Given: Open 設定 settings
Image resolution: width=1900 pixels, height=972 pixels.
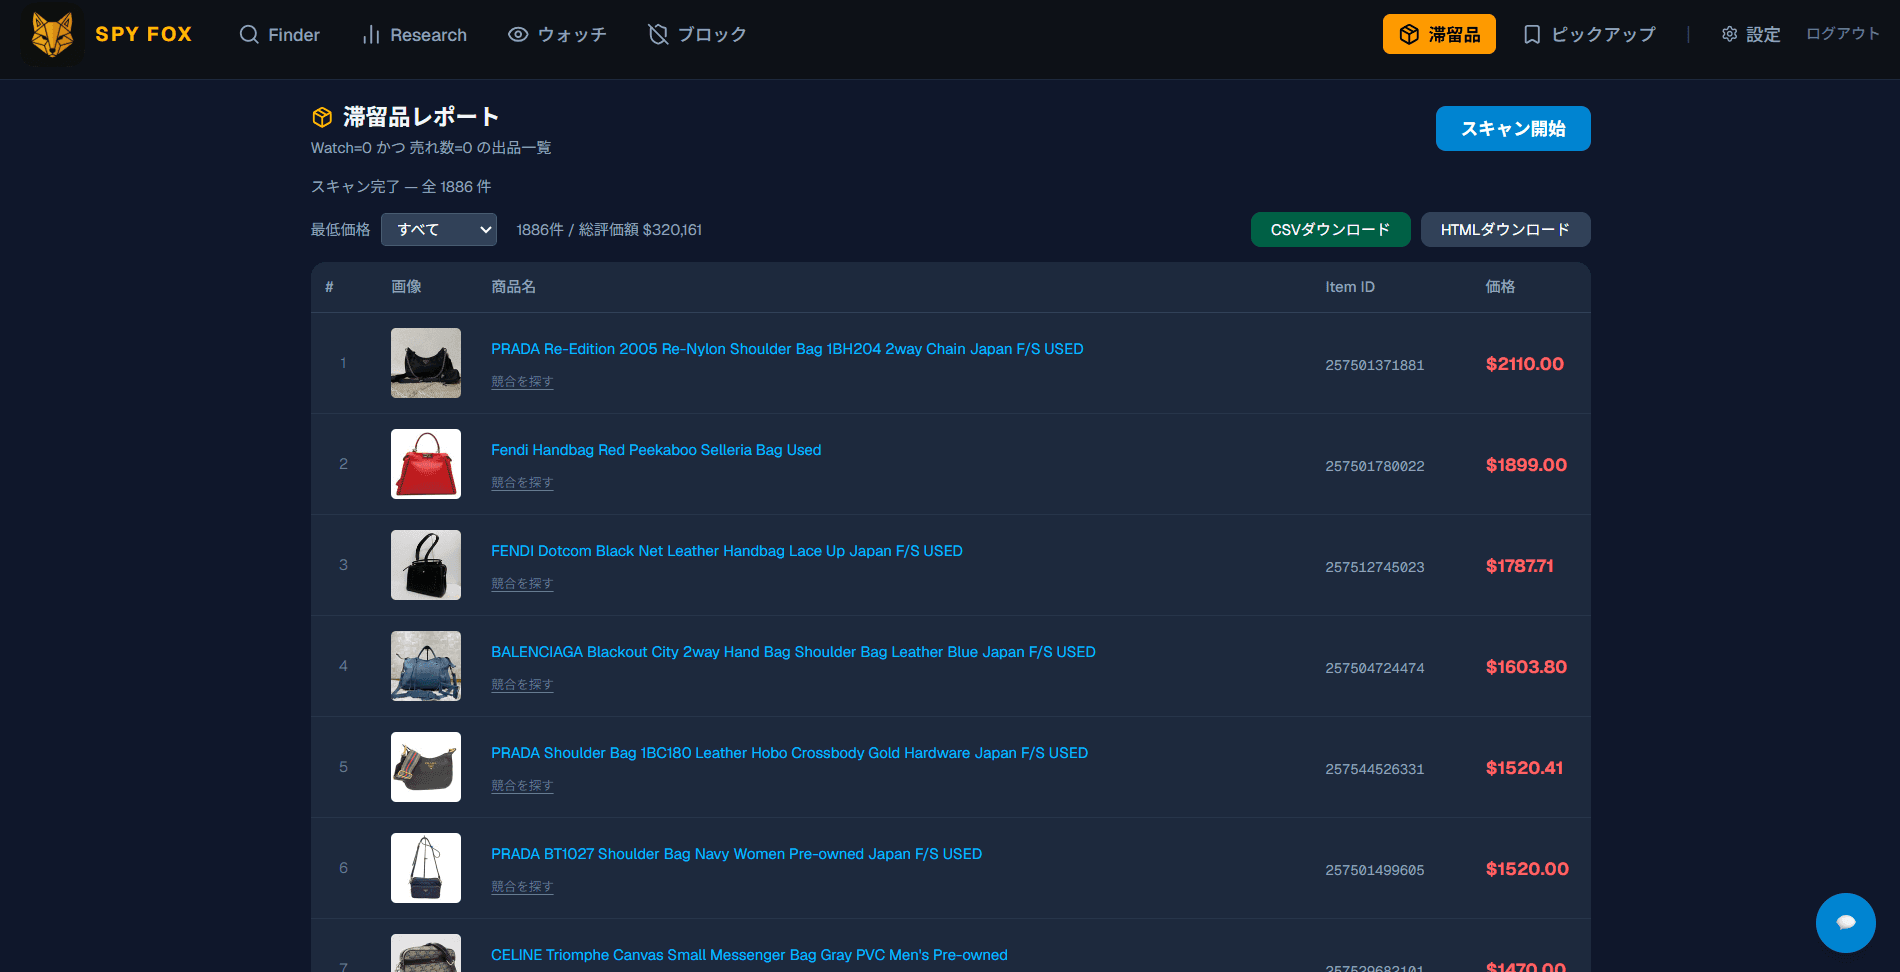Looking at the screenshot, I should pos(1750,34).
